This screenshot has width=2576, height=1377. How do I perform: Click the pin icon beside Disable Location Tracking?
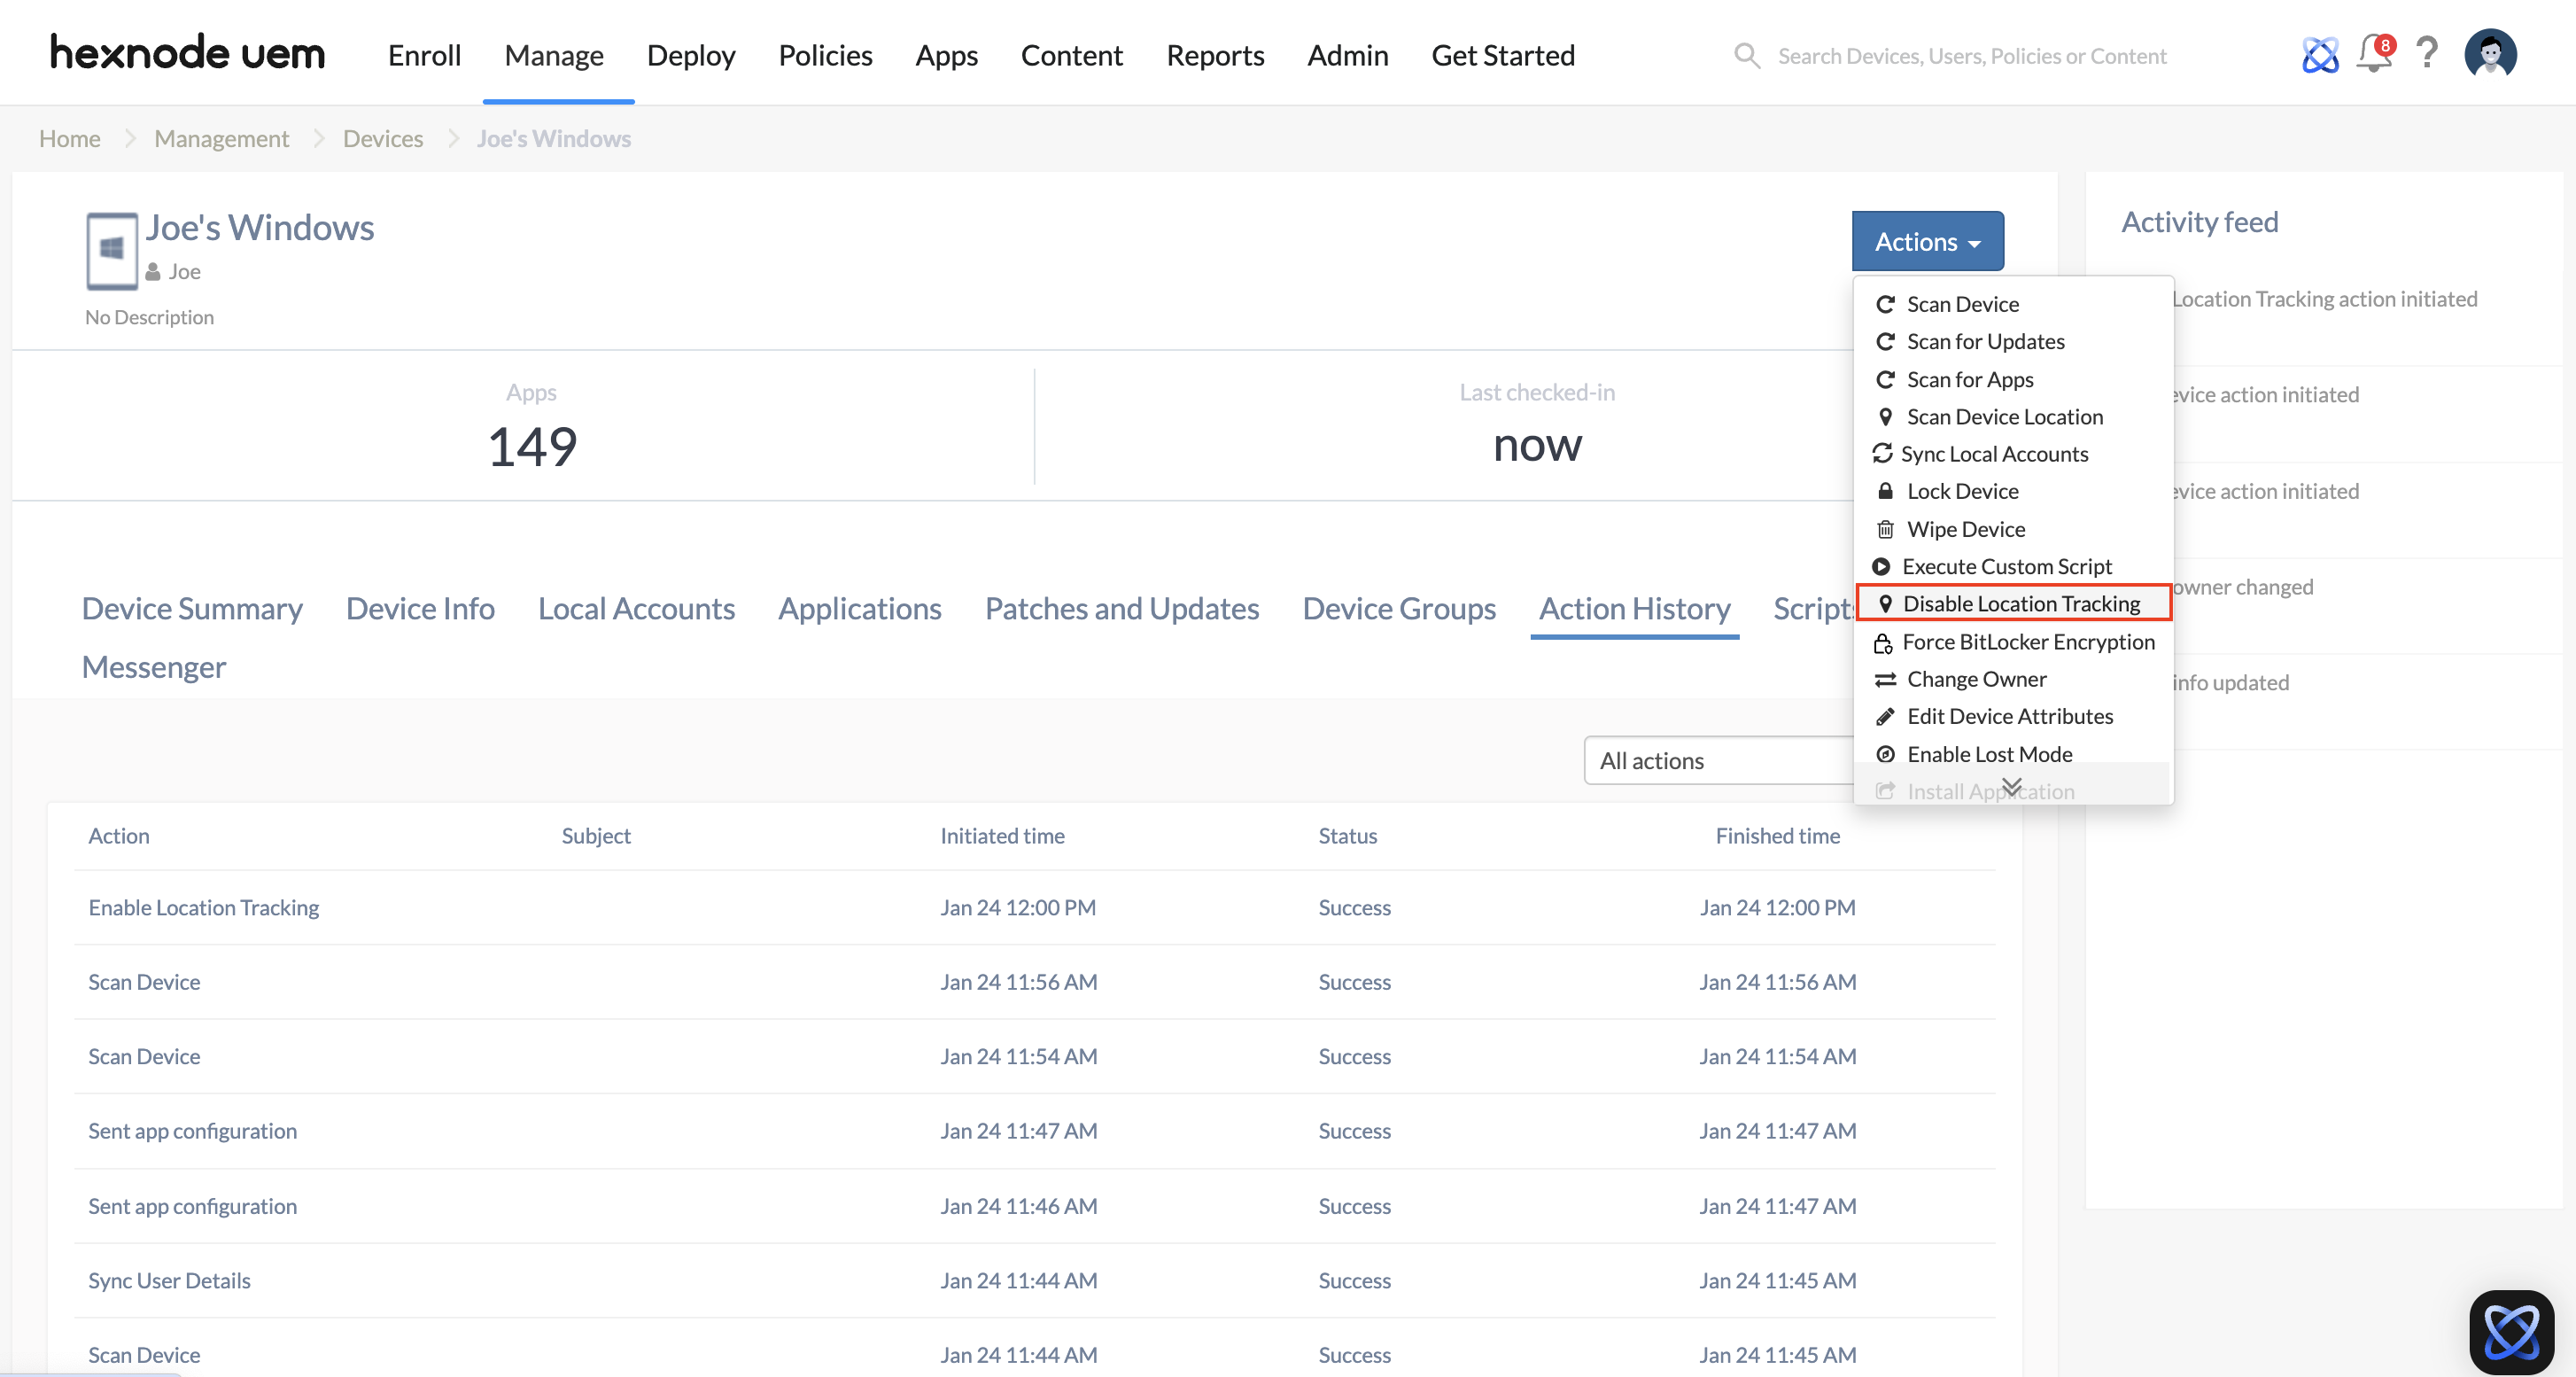1885,603
